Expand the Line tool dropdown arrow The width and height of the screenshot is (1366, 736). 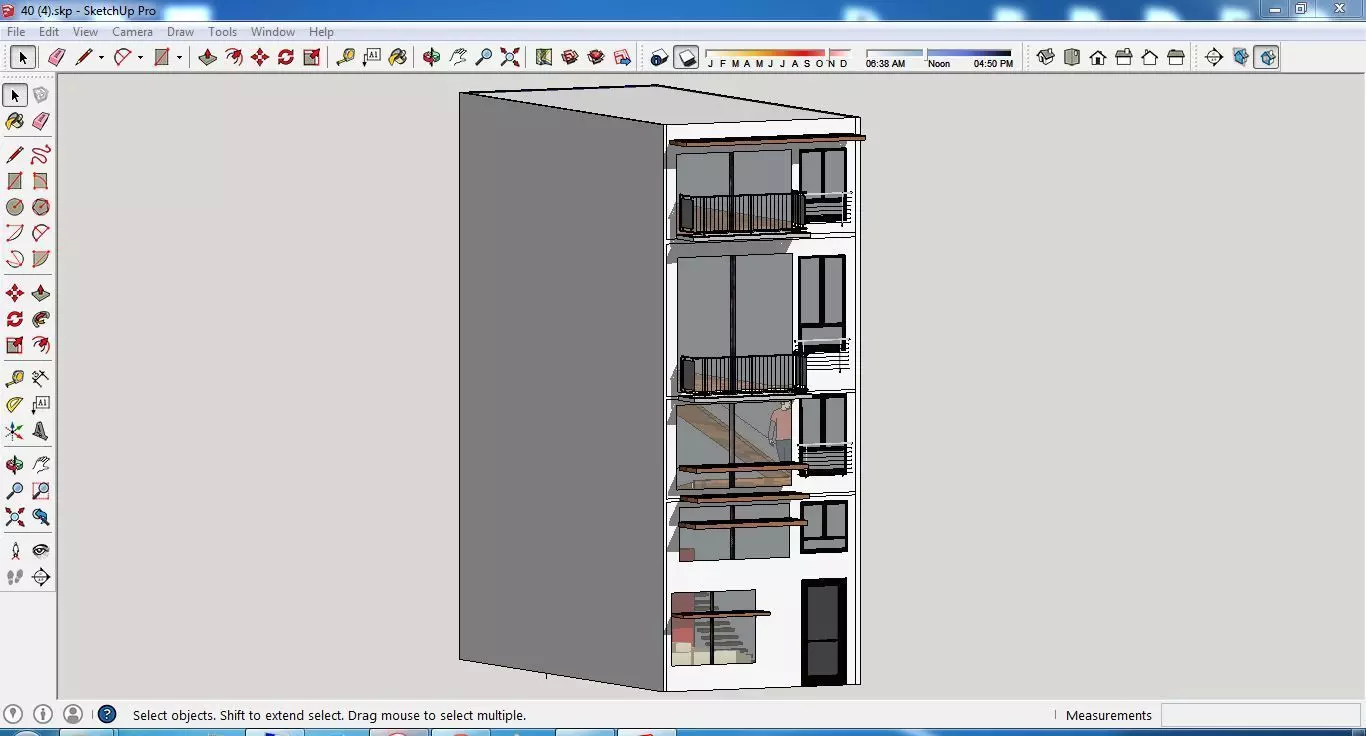click(101, 57)
